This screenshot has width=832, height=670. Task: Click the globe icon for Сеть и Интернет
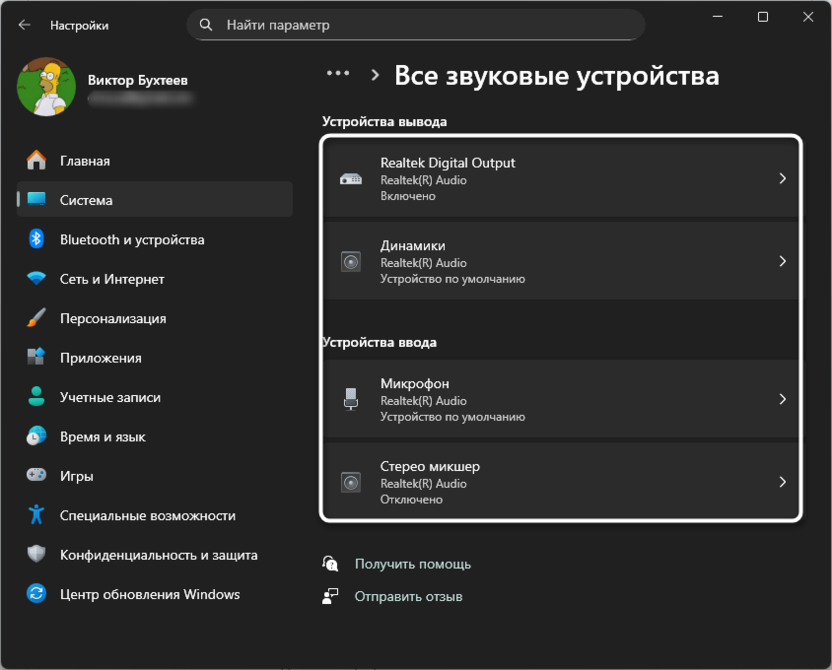[x=37, y=279]
